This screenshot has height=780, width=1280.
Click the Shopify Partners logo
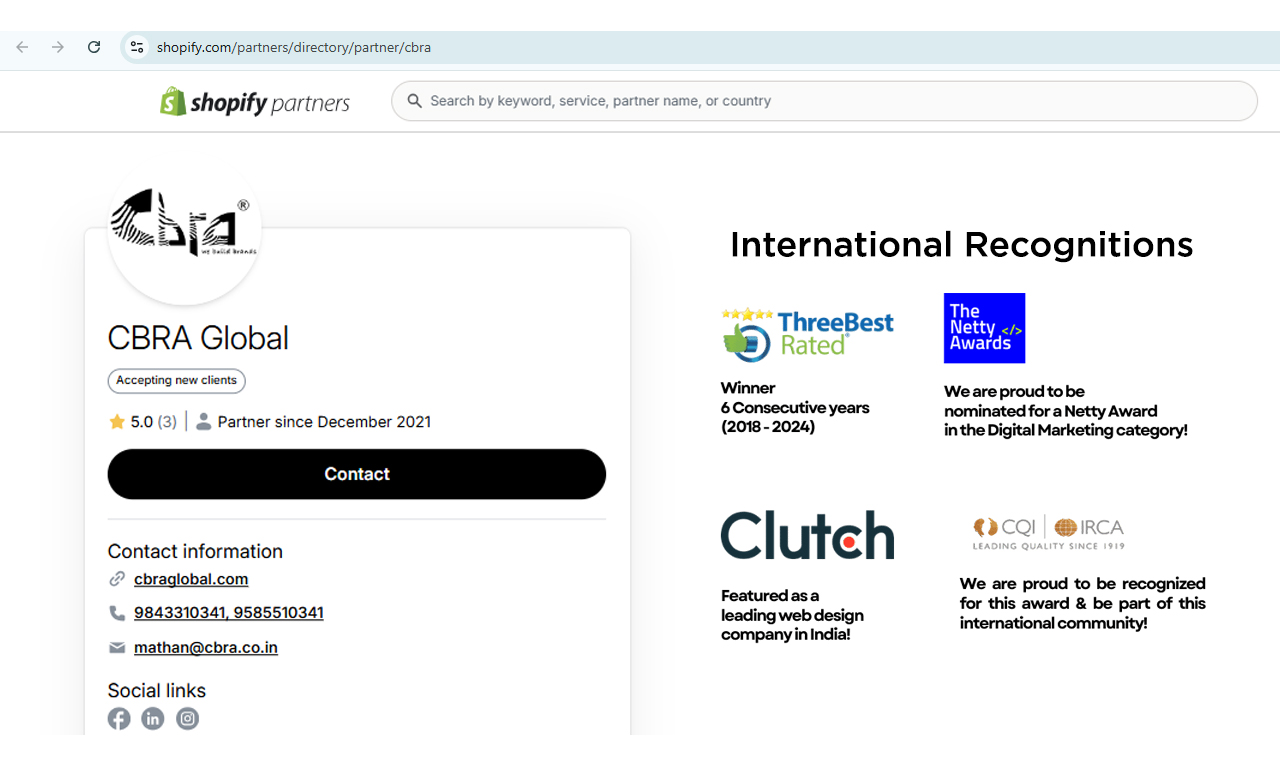pos(255,102)
